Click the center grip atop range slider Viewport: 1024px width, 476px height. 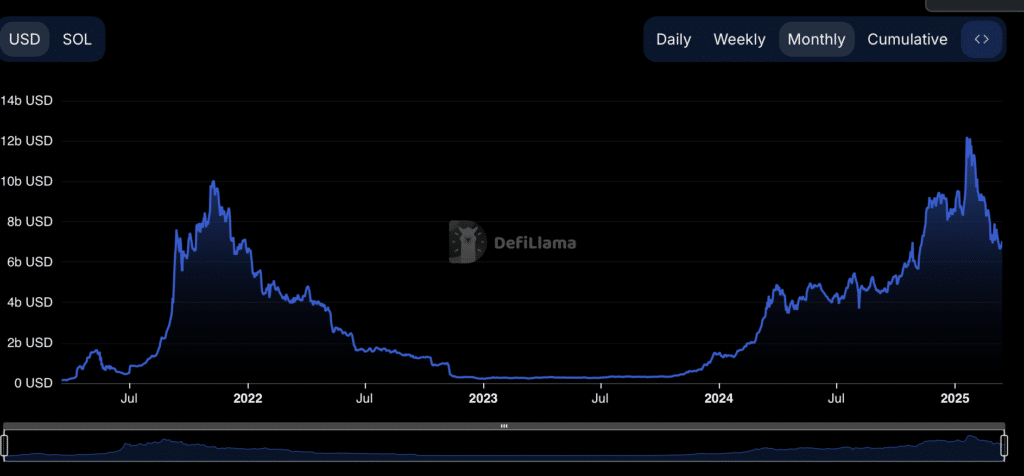504,426
